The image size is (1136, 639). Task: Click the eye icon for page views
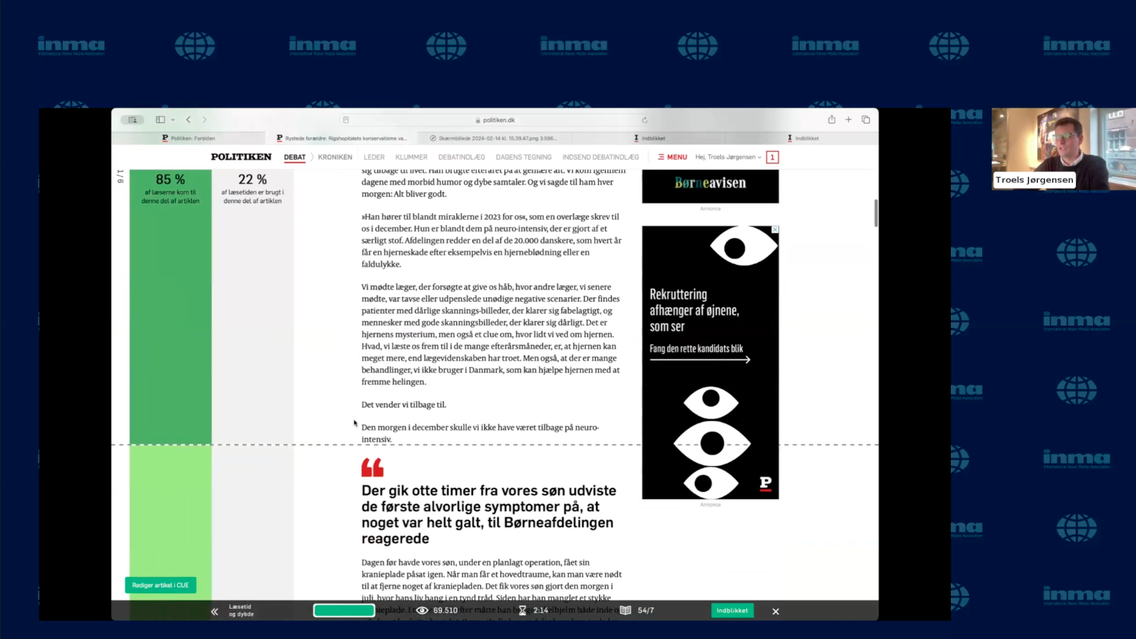[x=422, y=610]
